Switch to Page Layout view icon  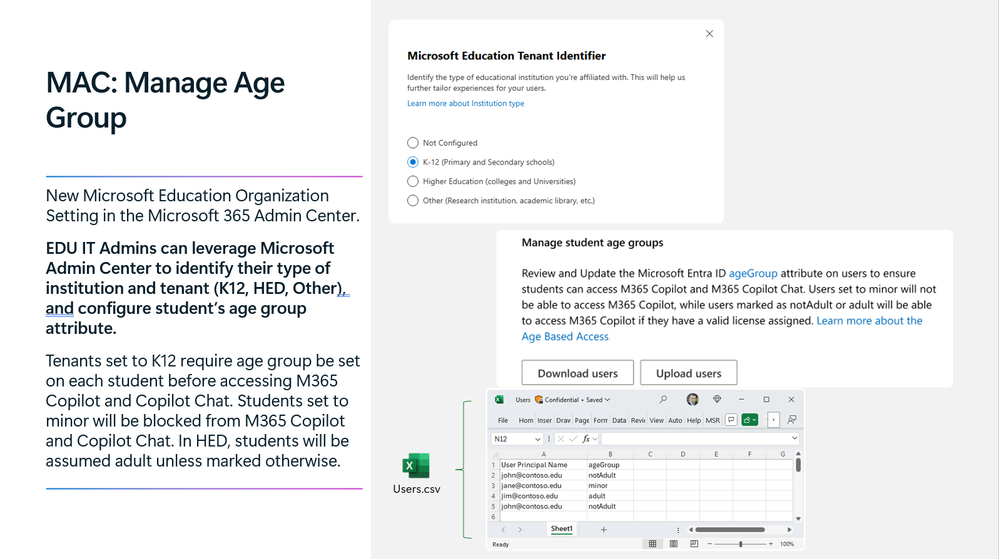[673, 544]
